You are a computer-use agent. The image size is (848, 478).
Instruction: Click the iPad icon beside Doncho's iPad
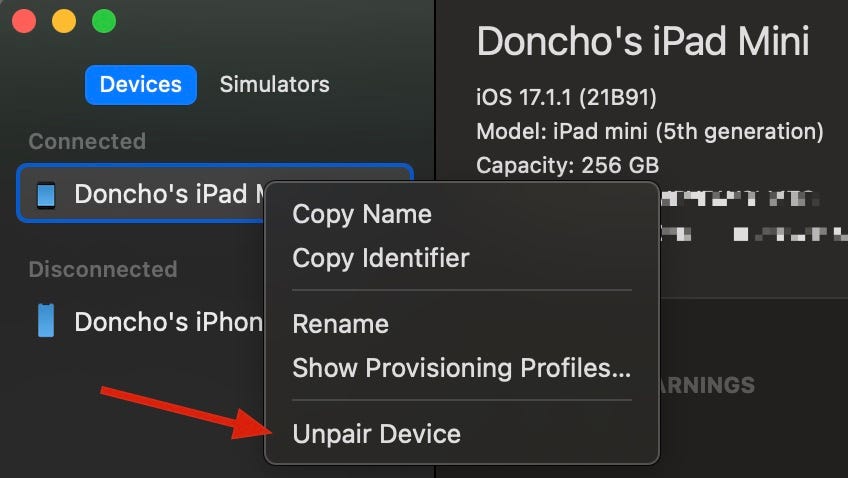46,195
